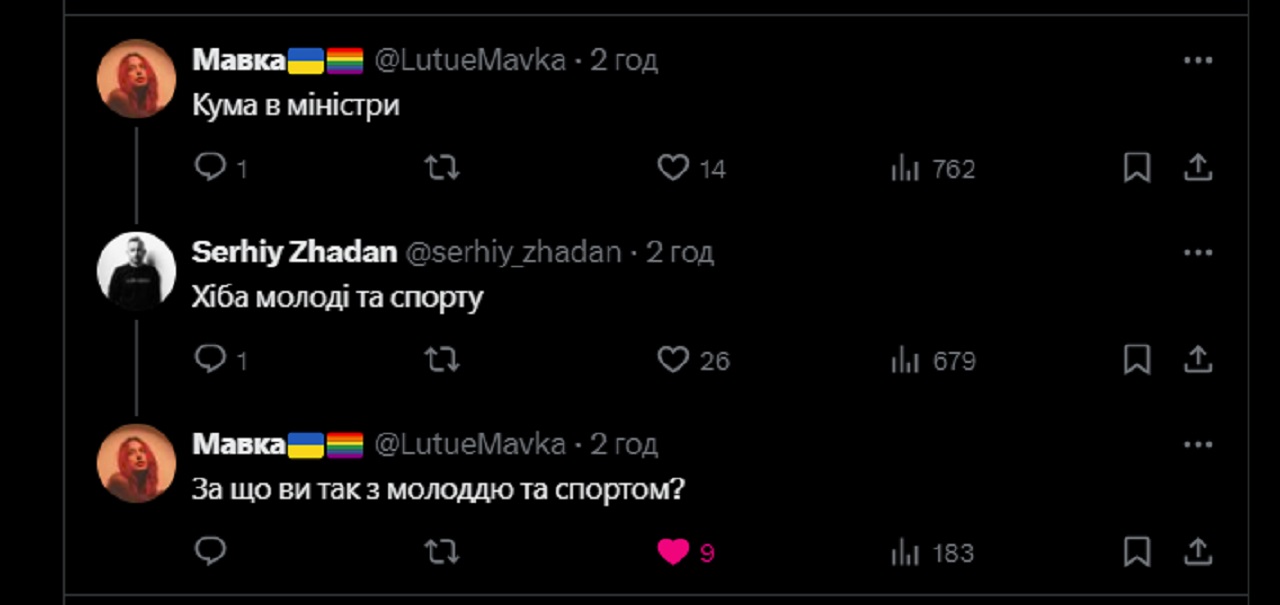Reply to Serhiy Zhadan's tweet
Image resolution: width=1280 pixels, height=605 pixels.
click(210, 359)
